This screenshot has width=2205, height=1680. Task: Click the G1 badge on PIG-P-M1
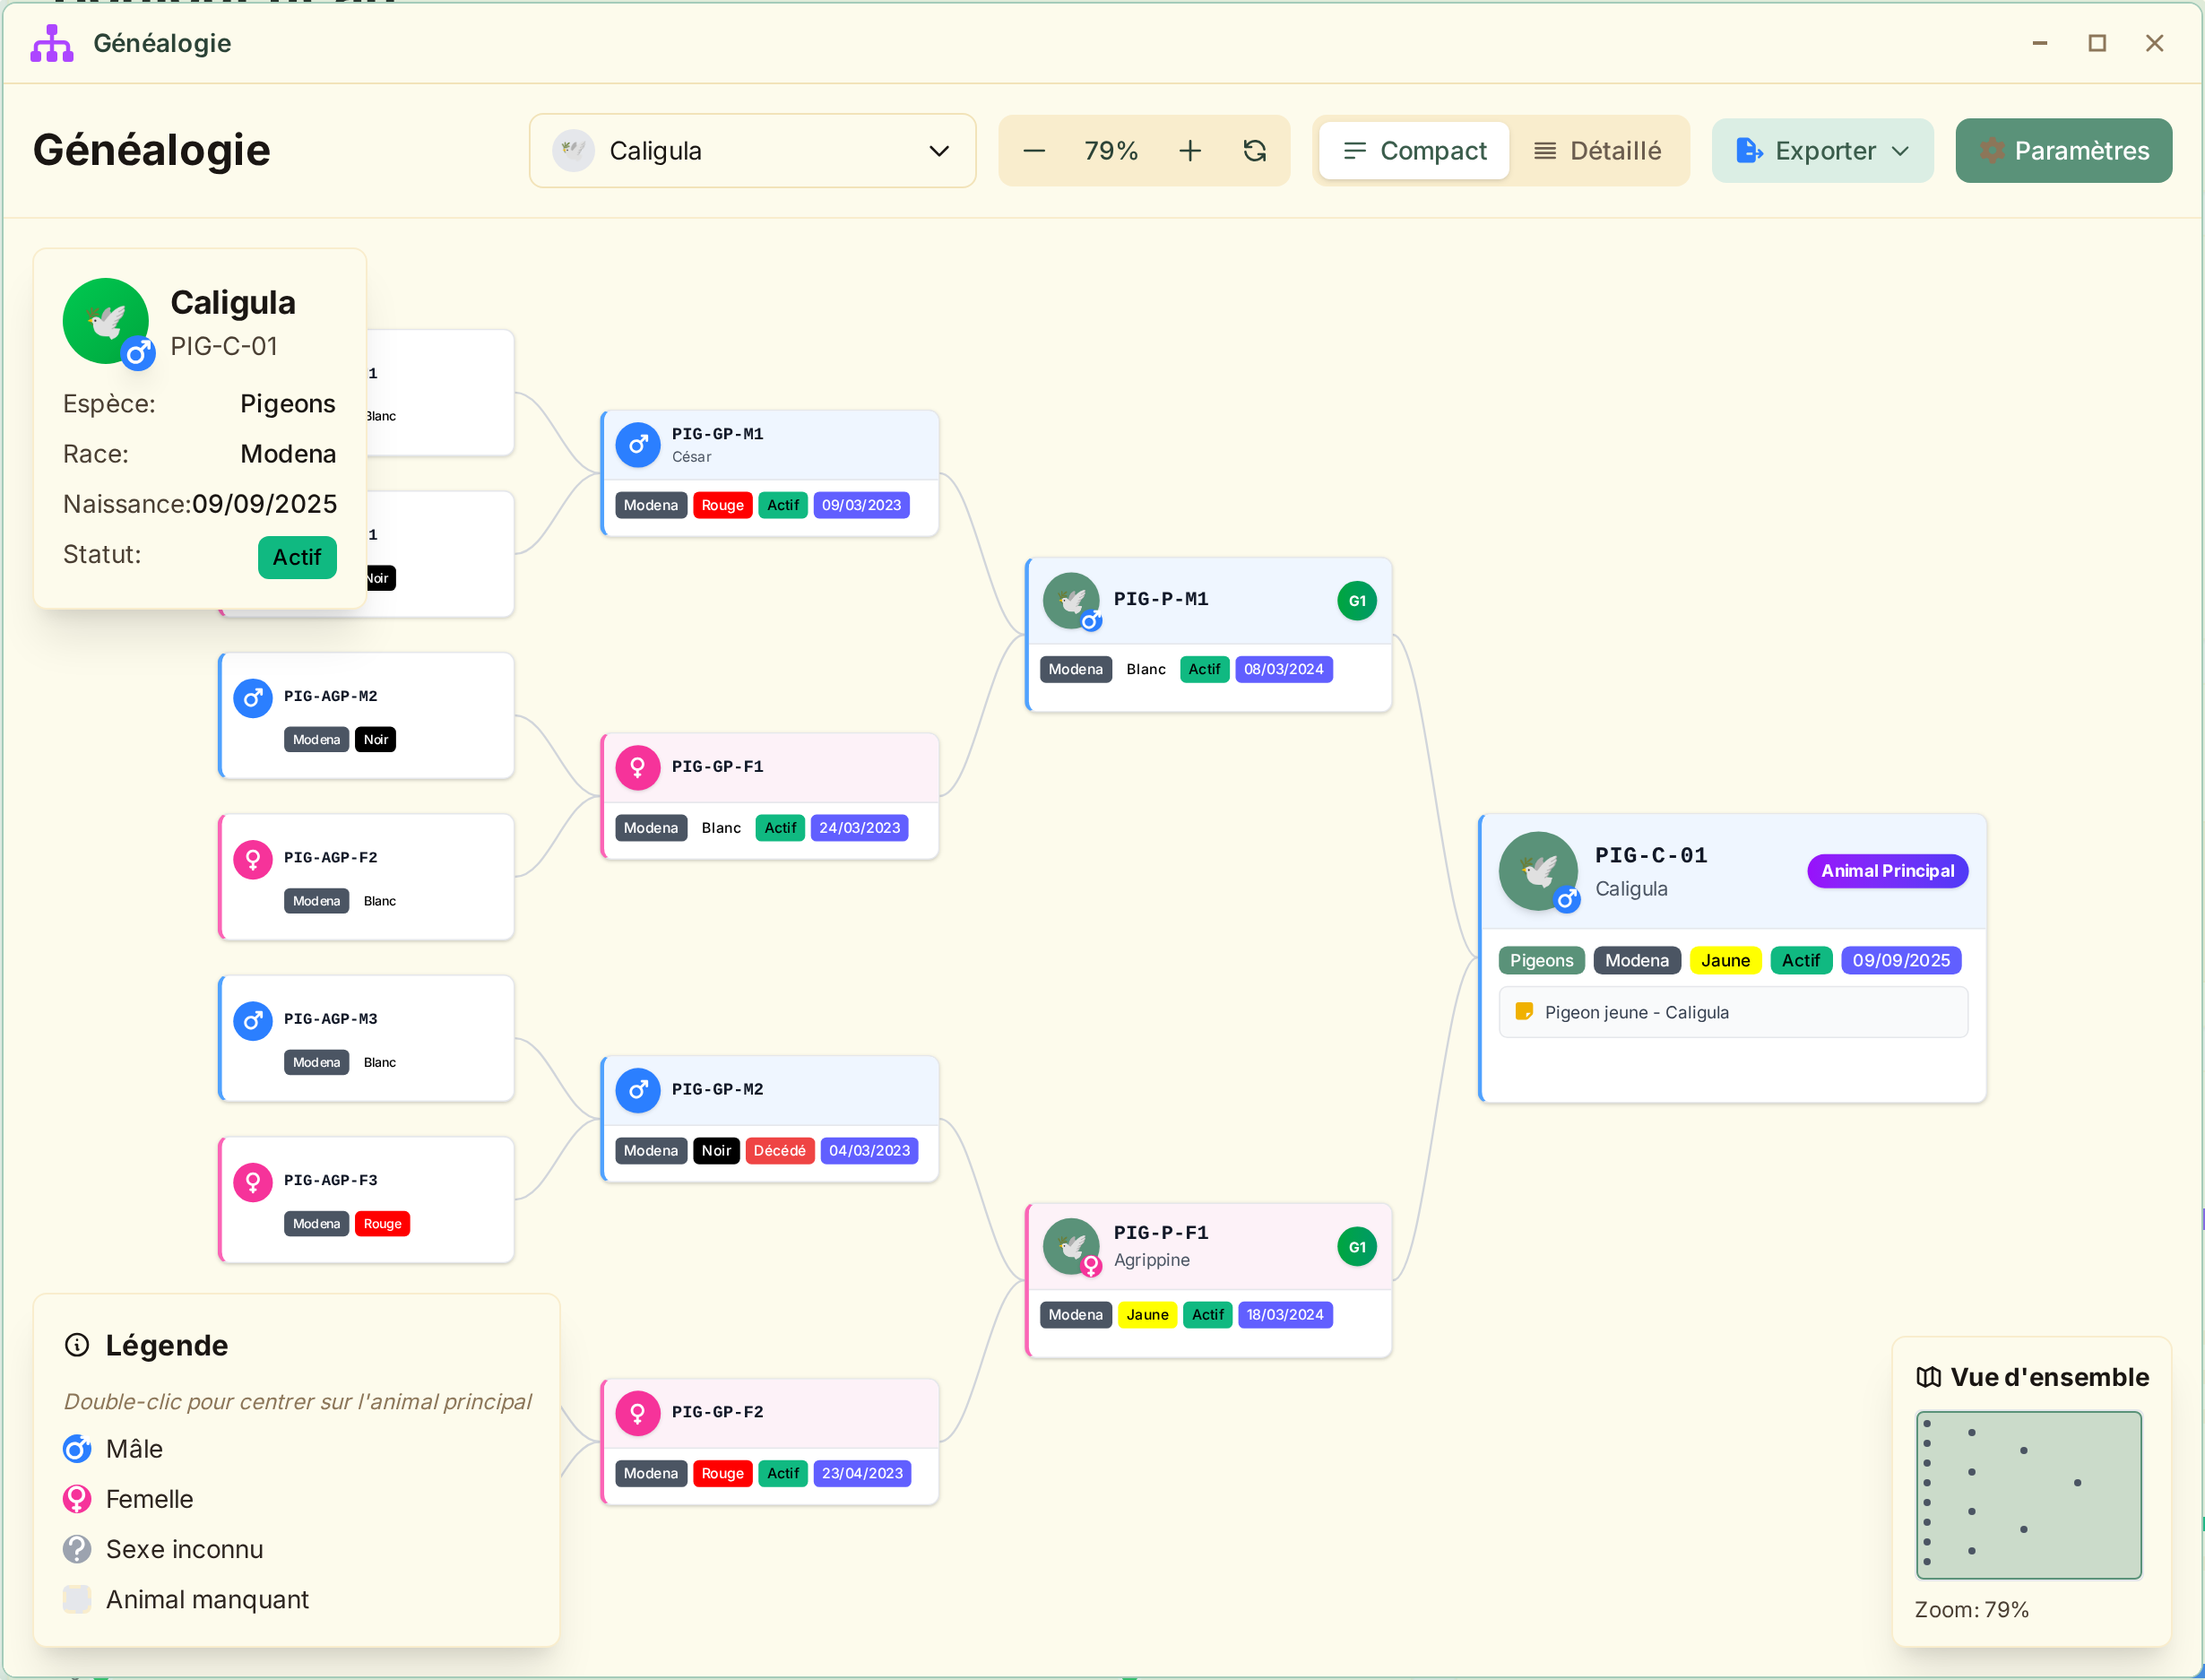[1356, 601]
